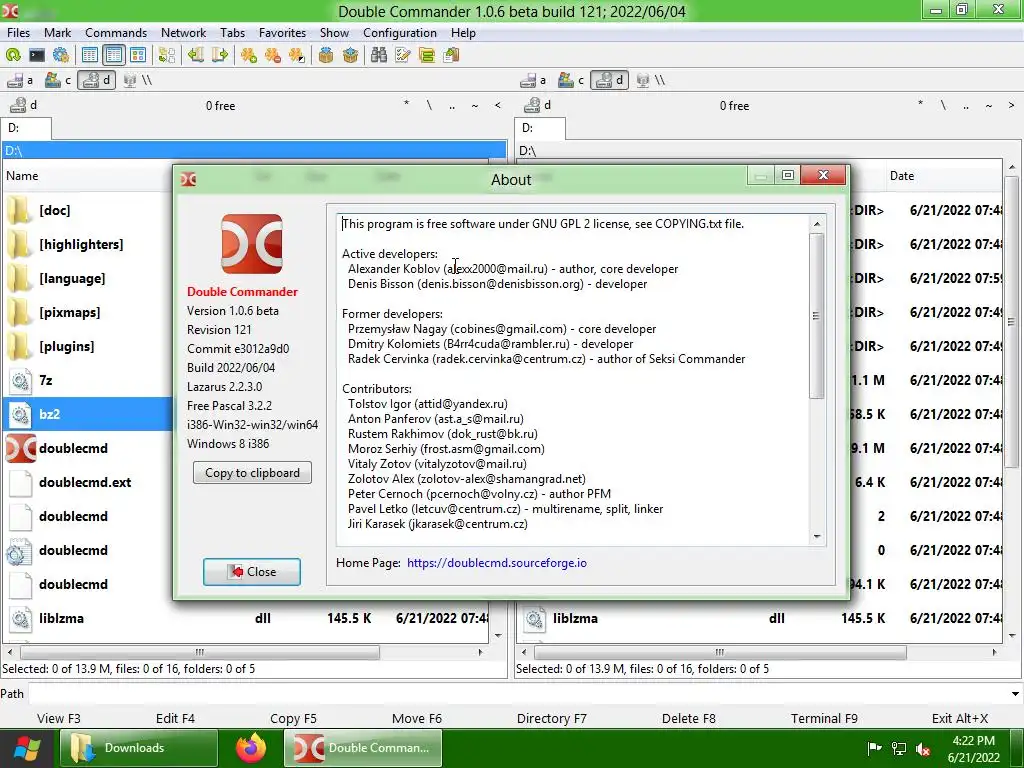Open left panel drive list button d
The height and width of the screenshot is (768, 1024).
pos(24,105)
